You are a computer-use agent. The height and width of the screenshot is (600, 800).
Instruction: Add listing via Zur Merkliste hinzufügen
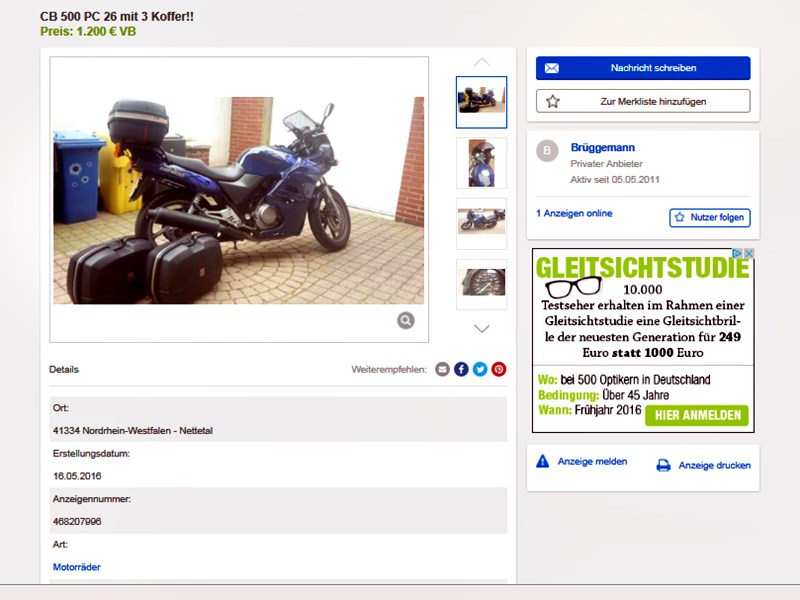(x=643, y=101)
